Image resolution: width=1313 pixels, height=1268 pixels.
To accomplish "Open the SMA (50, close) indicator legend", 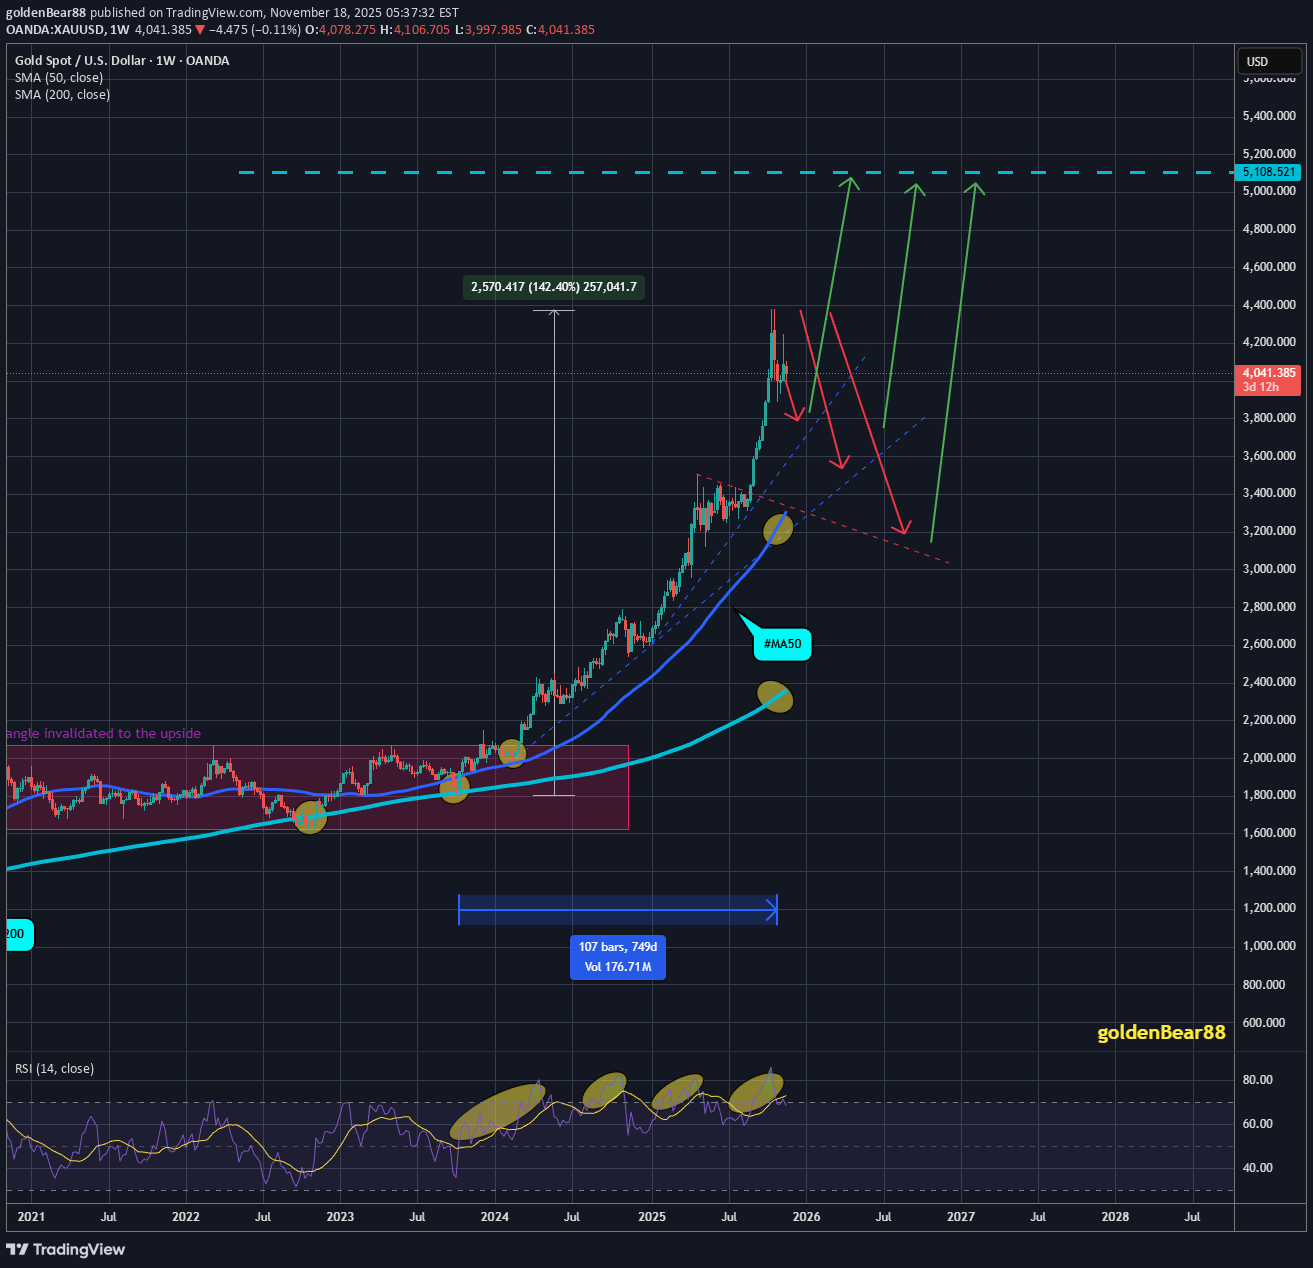I will point(59,78).
